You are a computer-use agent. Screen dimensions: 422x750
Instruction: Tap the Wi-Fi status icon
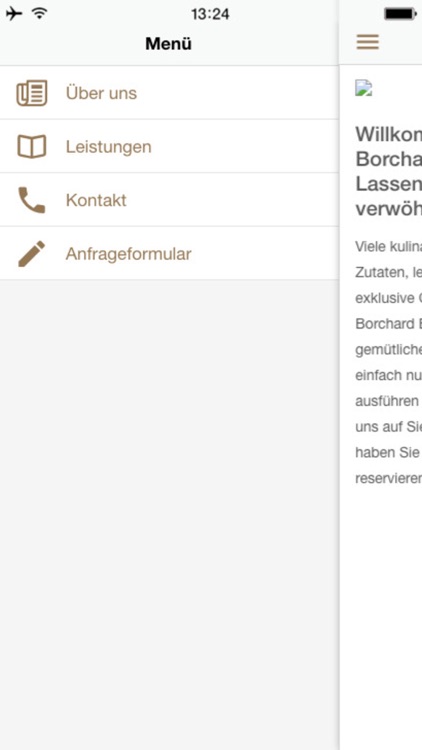40,13
